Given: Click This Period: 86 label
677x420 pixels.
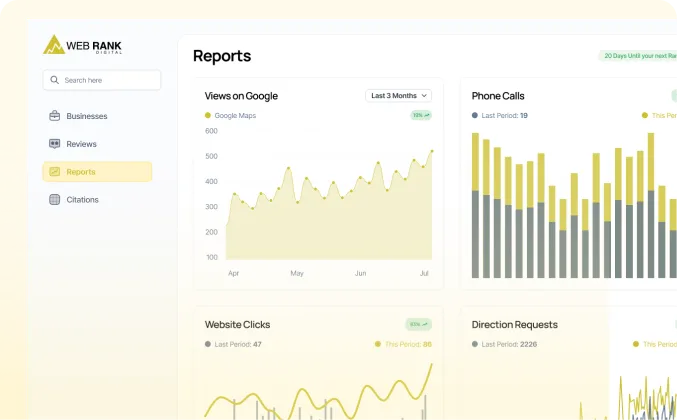Looking at the screenshot, I should pyautogui.click(x=408, y=344).
